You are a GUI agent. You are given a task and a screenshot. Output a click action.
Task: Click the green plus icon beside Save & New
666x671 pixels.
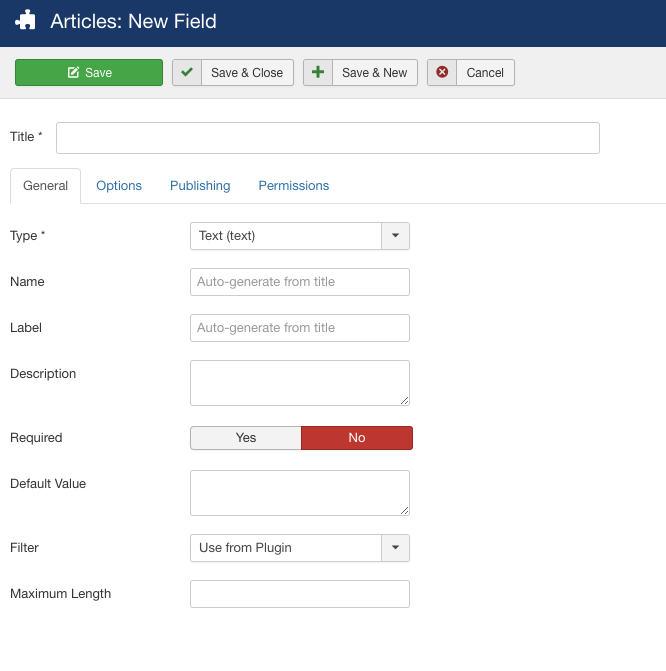click(318, 73)
